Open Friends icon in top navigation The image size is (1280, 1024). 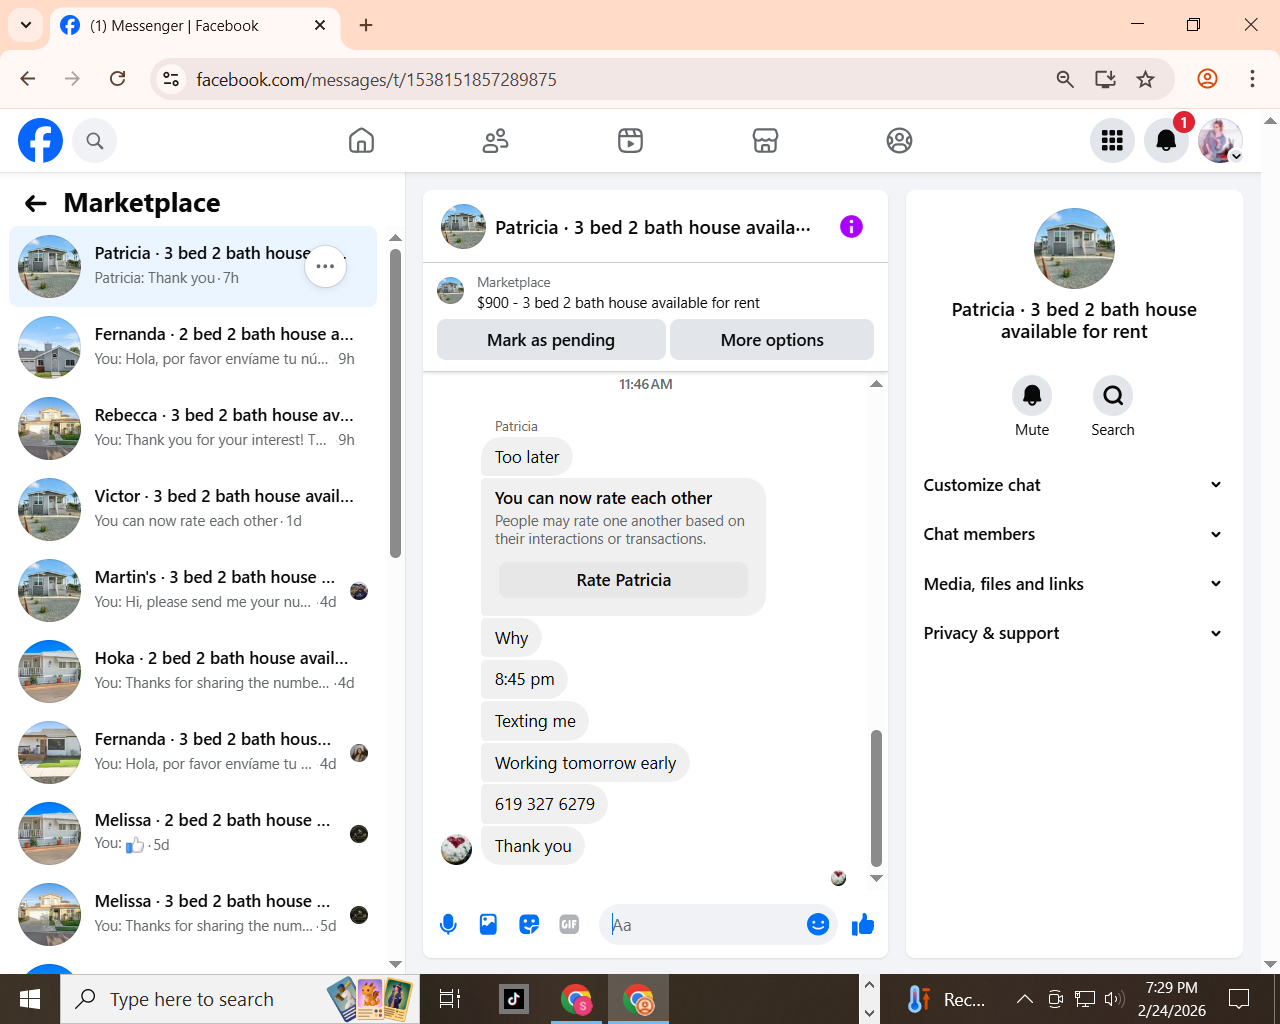pyautogui.click(x=496, y=141)
